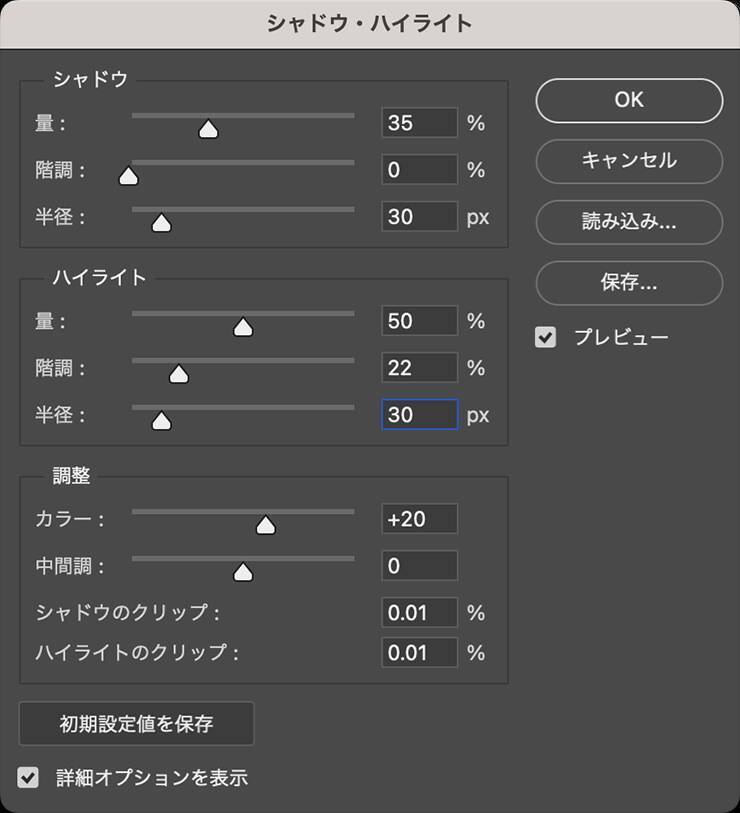Click the シャドウのクリップ input field
This screenshot has height=813, width=740.
point(419,612)
